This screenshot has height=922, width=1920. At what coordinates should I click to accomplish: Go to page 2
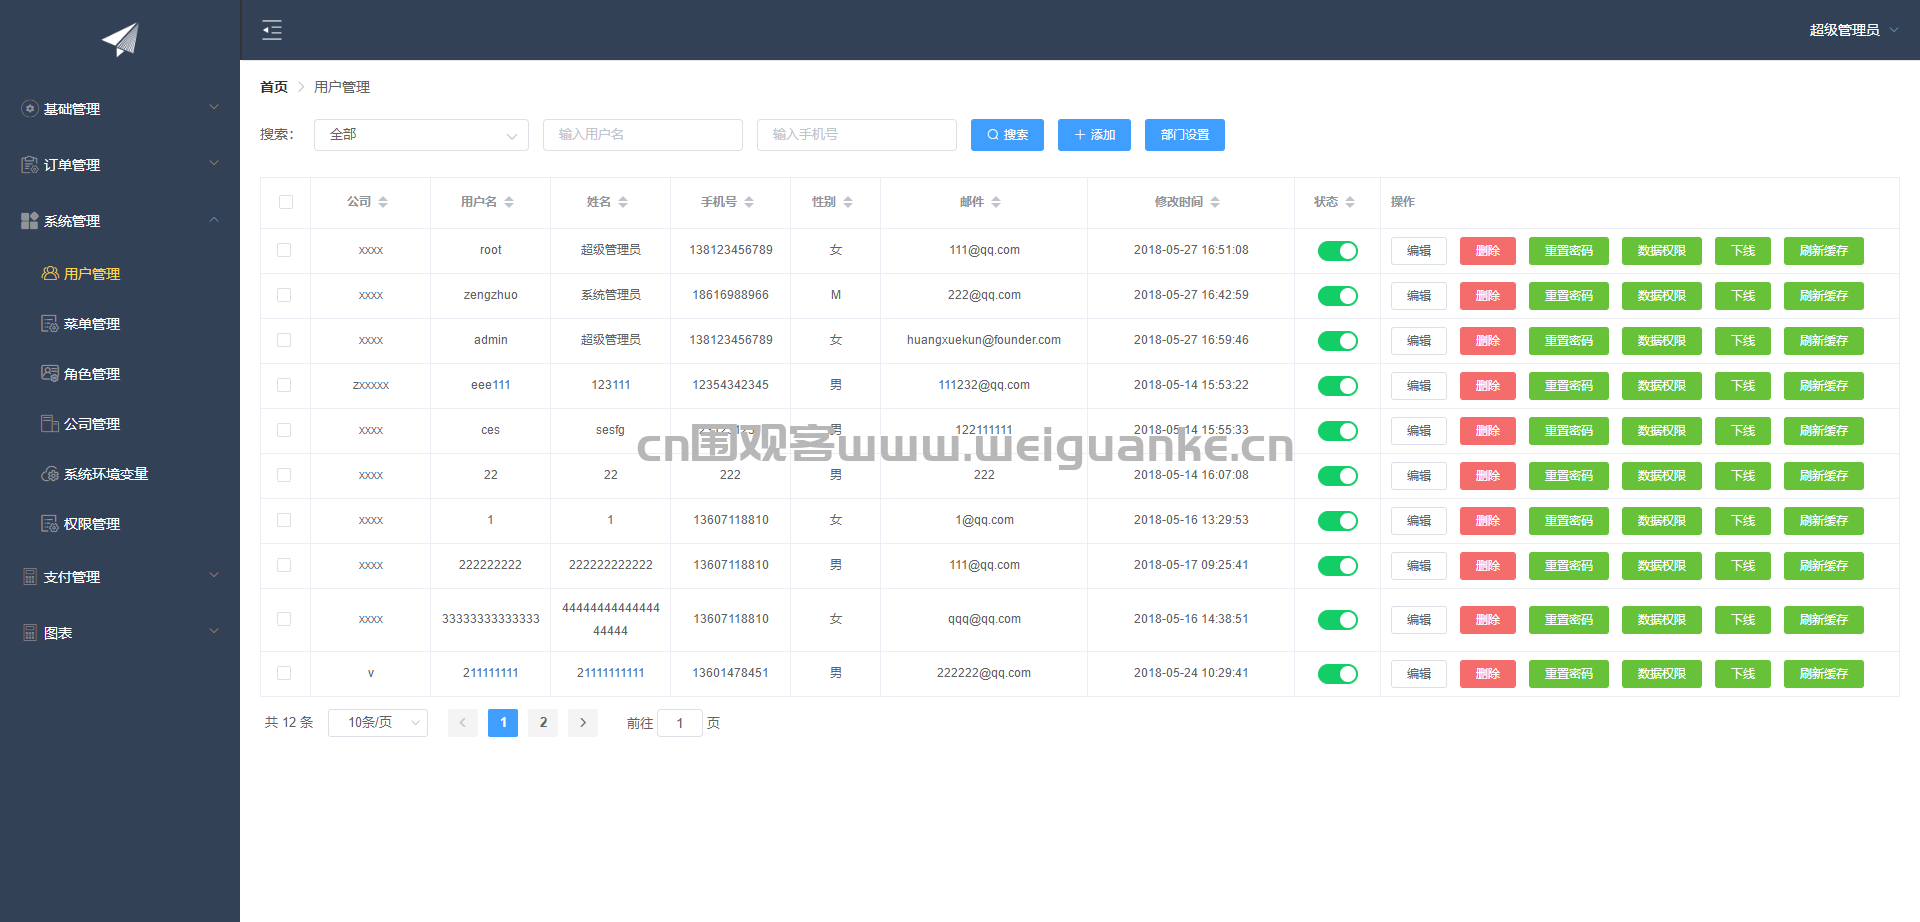click(543, 722)
